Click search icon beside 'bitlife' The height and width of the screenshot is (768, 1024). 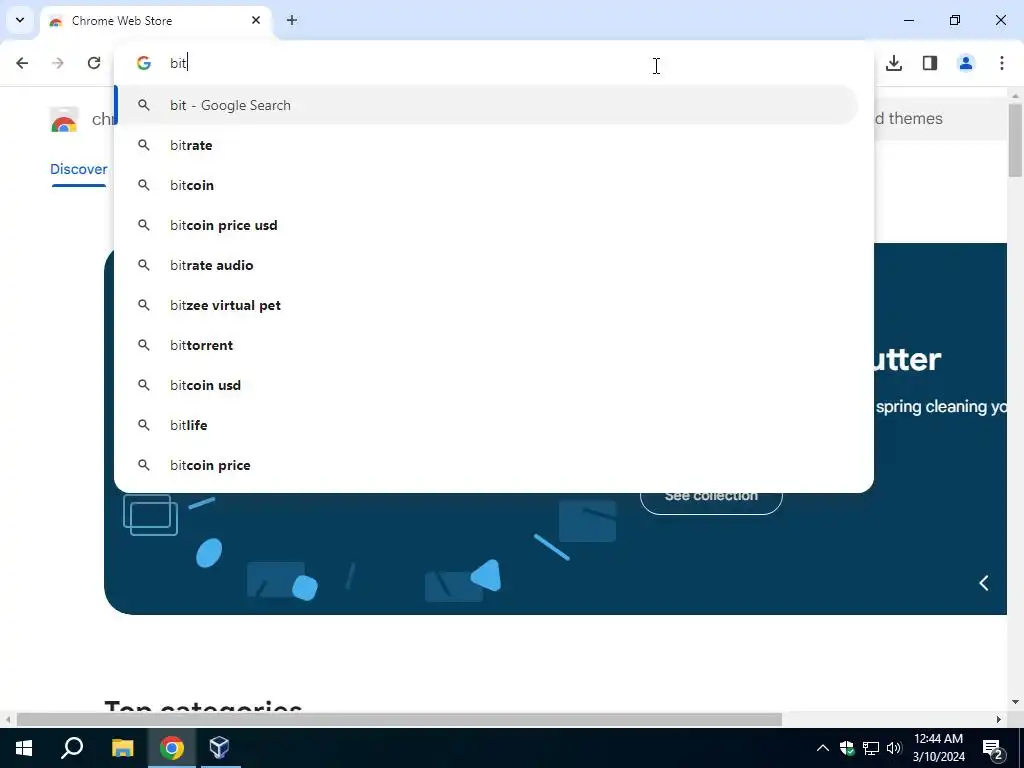point(144,425)
